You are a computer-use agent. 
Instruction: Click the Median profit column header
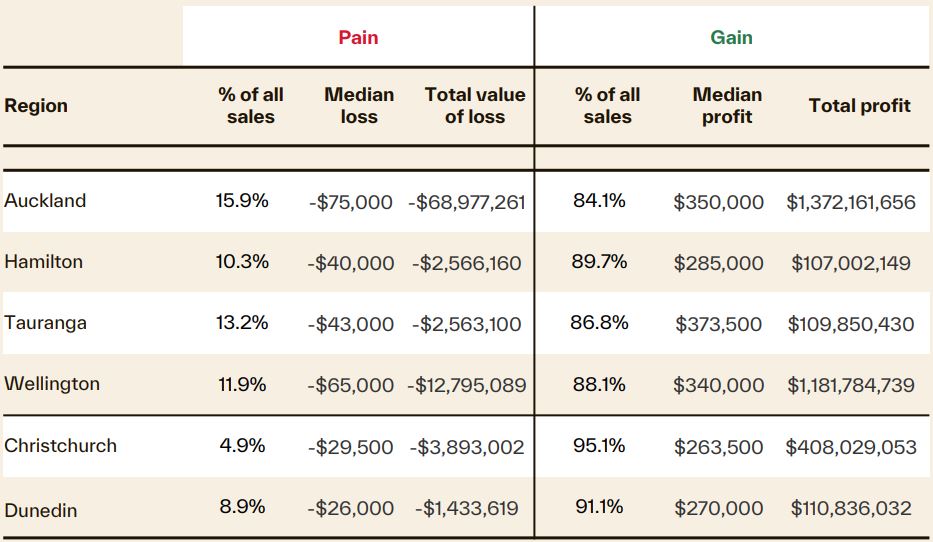click(x=727, y=106)
